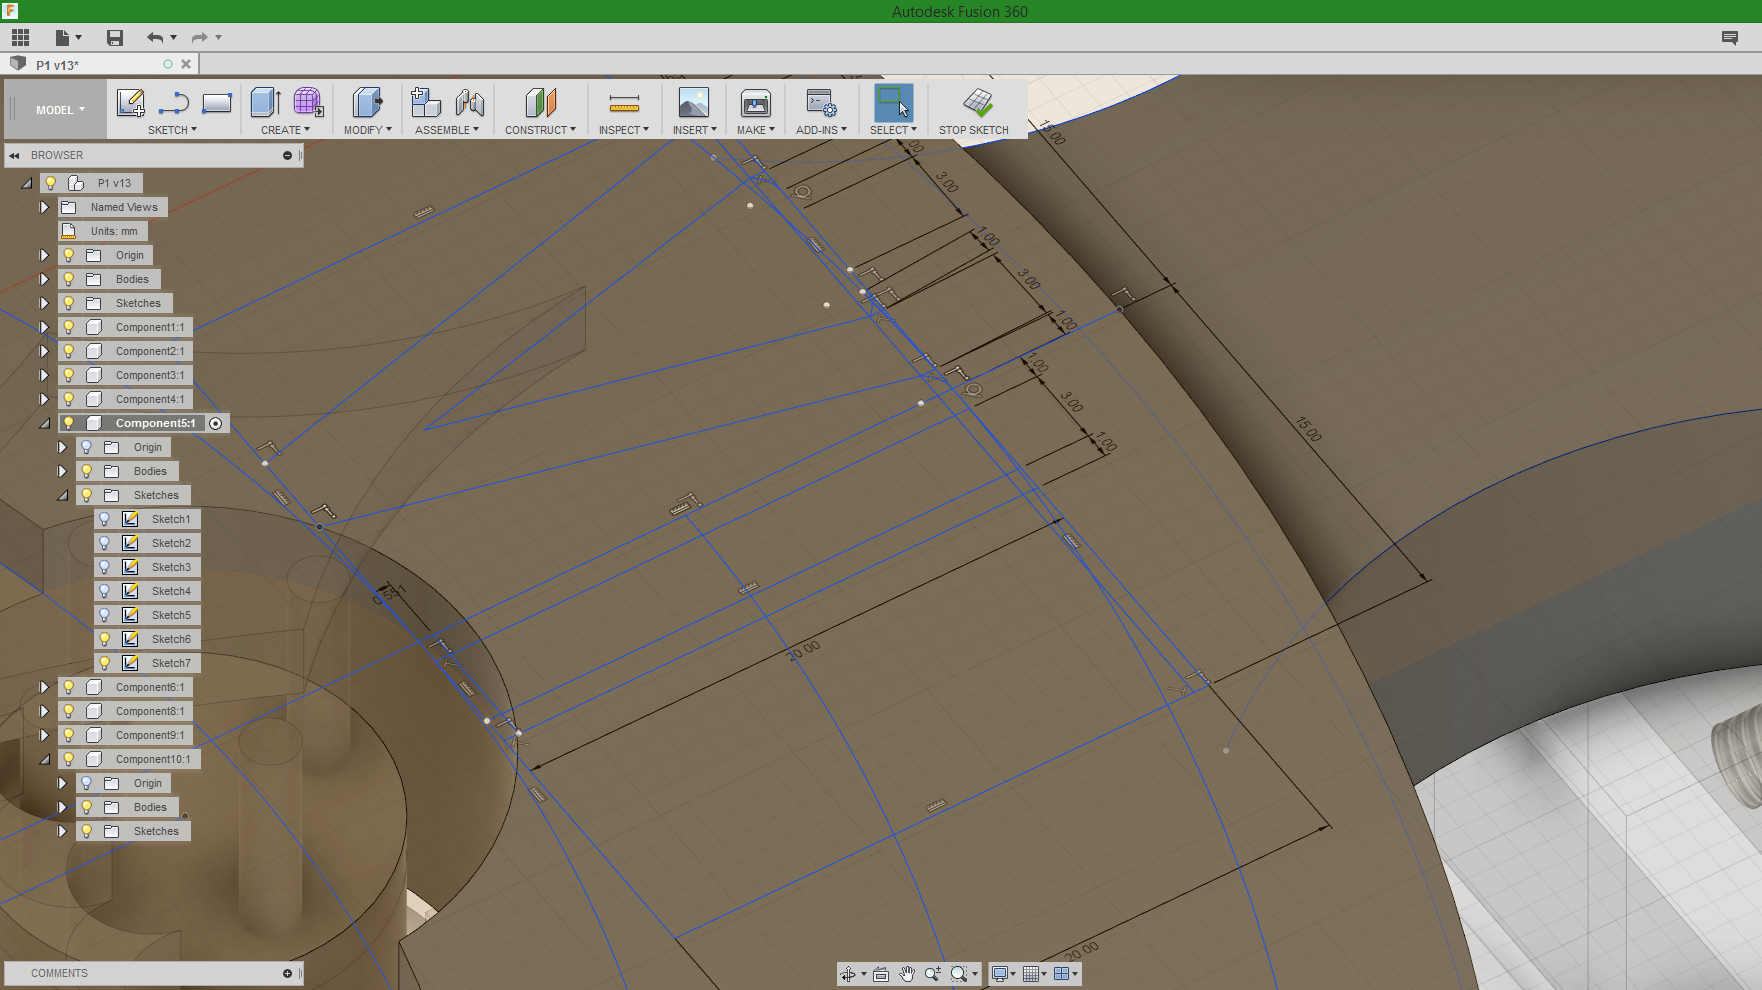Screen dimensions: 1762x990
Task: Select the Add-Ins scripts icon
Action: [822, 102]
